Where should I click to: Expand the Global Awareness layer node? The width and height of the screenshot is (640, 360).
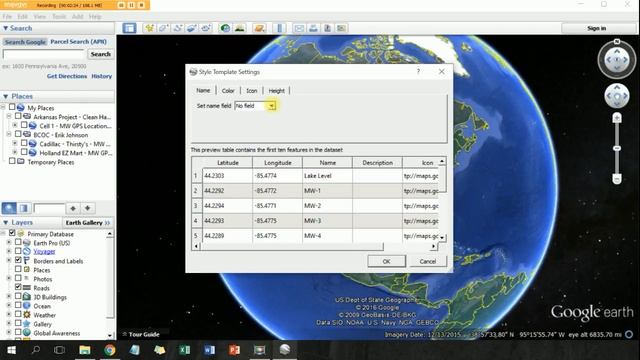[x=9, y=333]
